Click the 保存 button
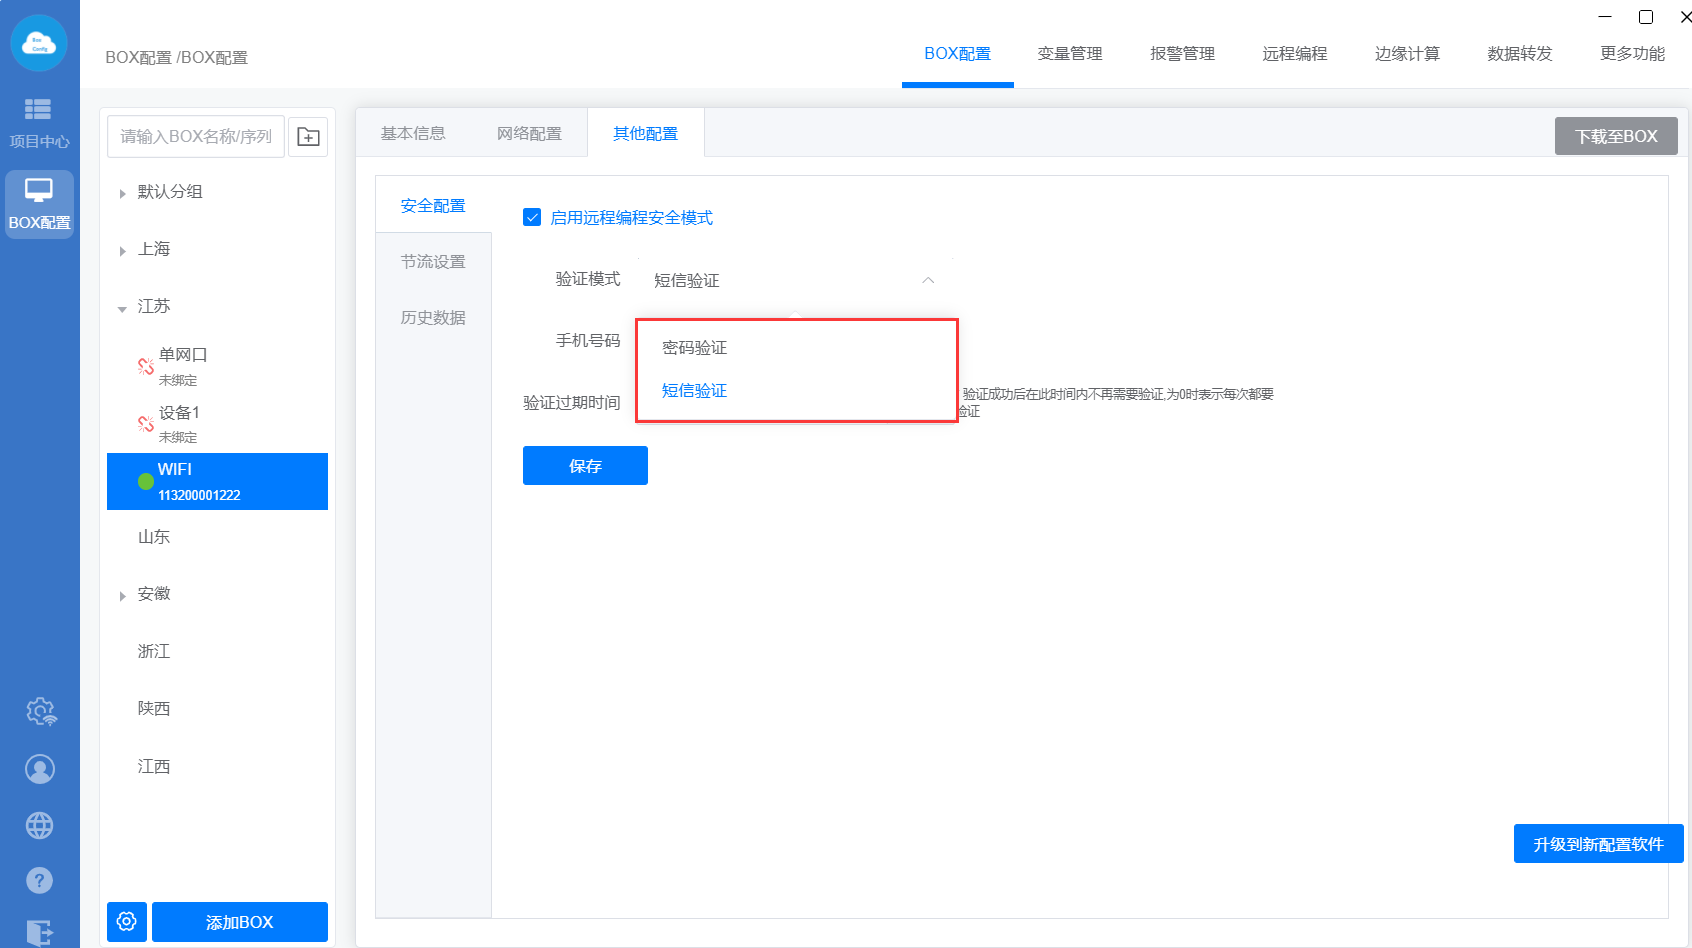Viewport: 1692px width, 948px height. [x=585, y=466]
